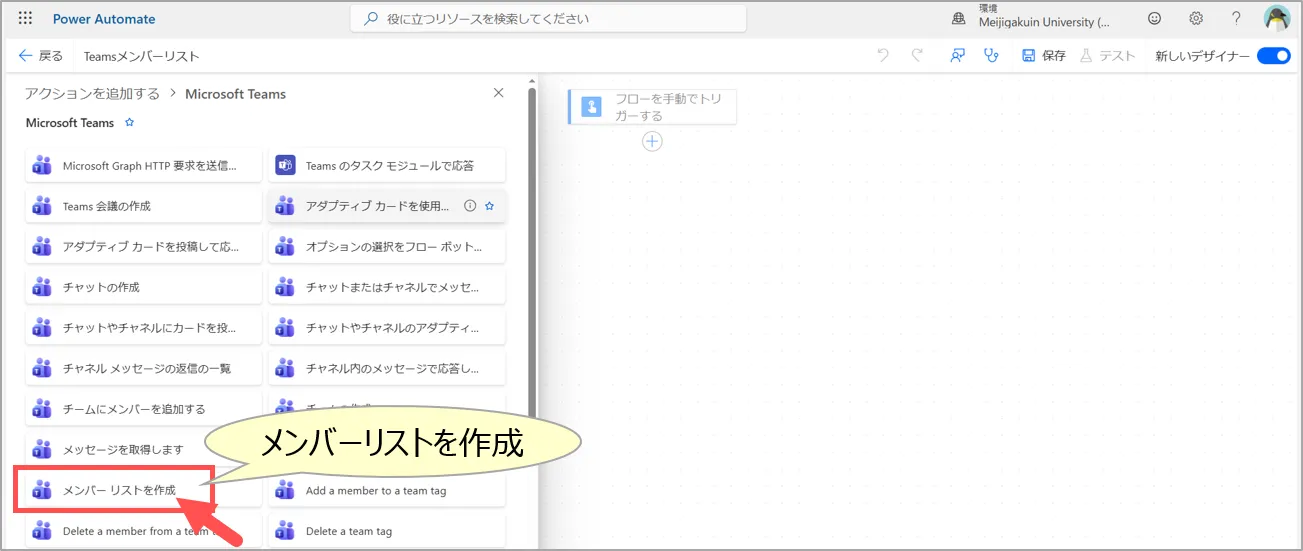This screenshot has height=551, width=1303.
Task: Click the 戻る back button
Action: [x=41, y=56]
